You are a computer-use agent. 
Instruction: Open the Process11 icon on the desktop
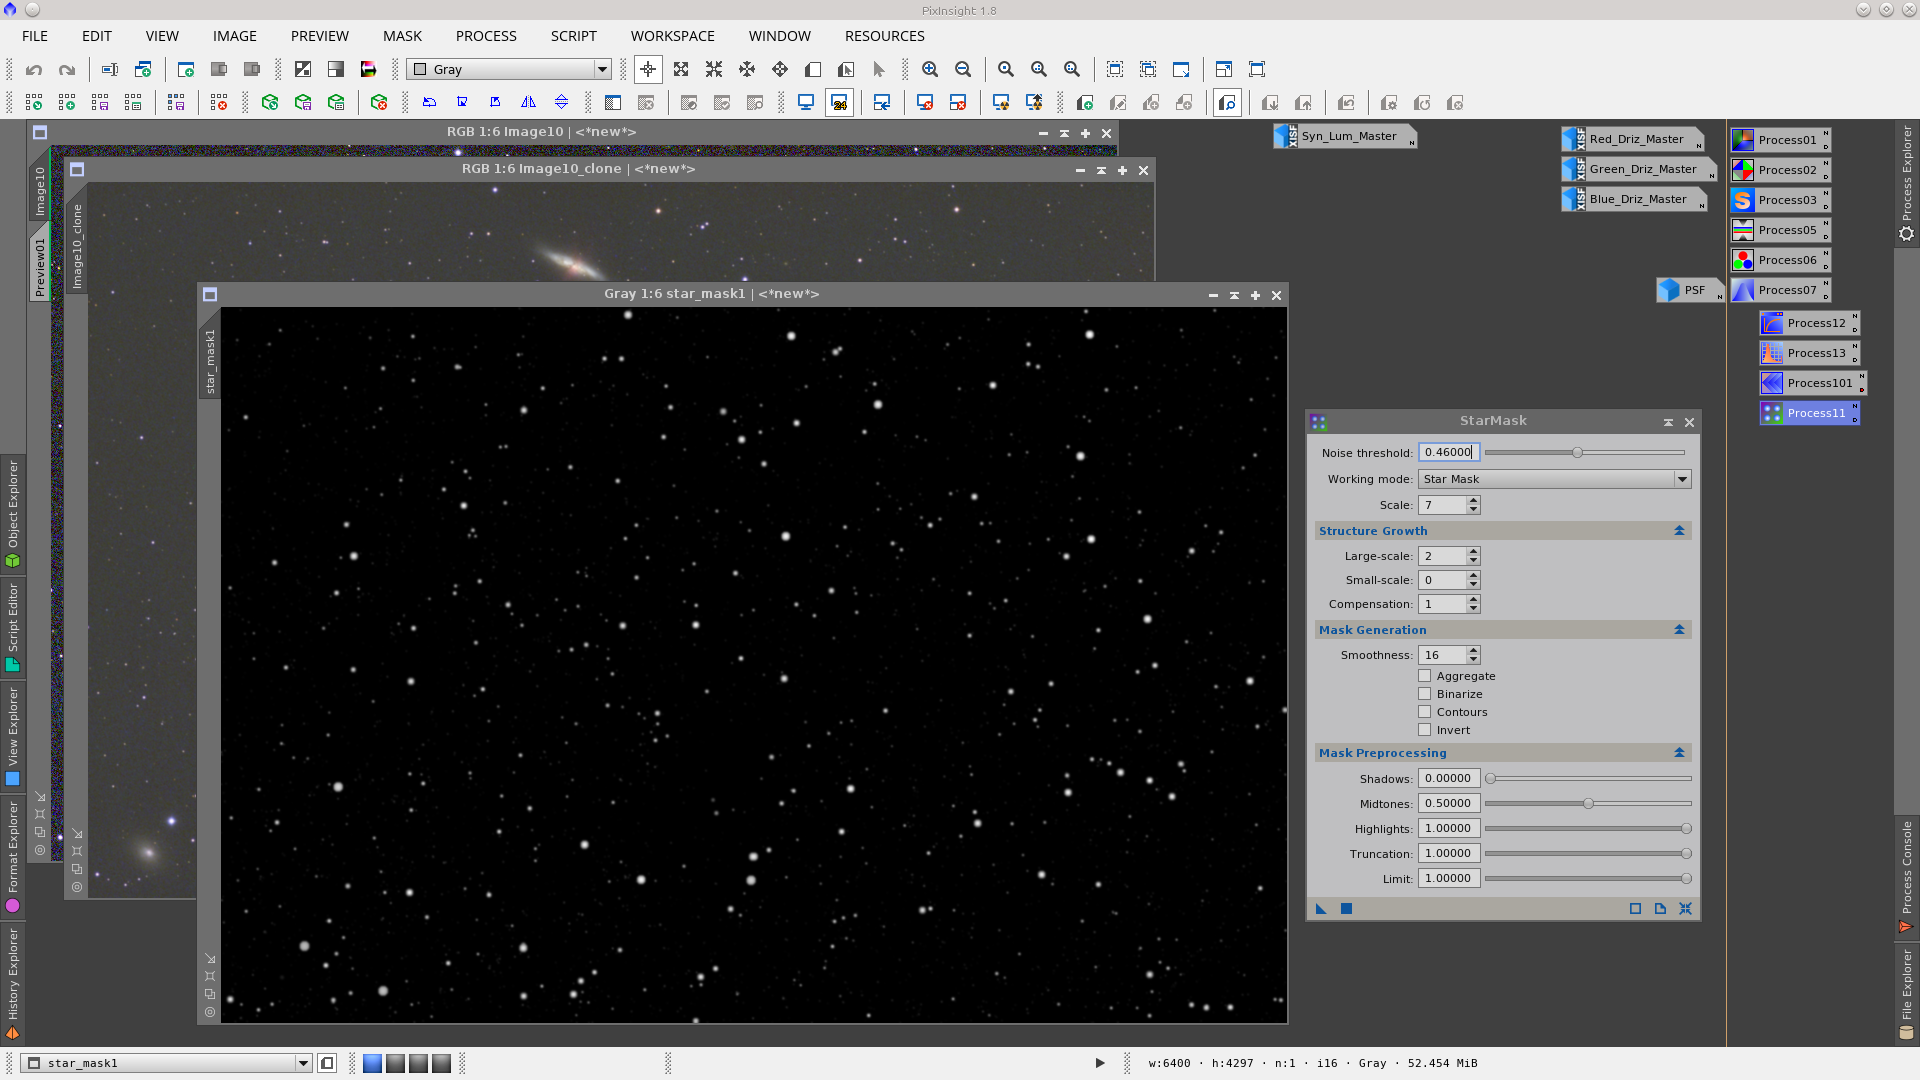[x=1808, y=412]
